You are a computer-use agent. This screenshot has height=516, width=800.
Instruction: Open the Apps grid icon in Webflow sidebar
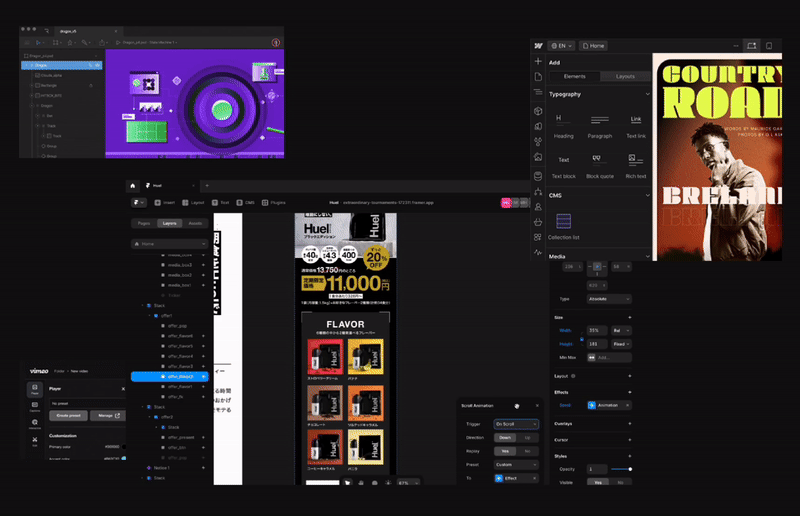tap(538, 237)
